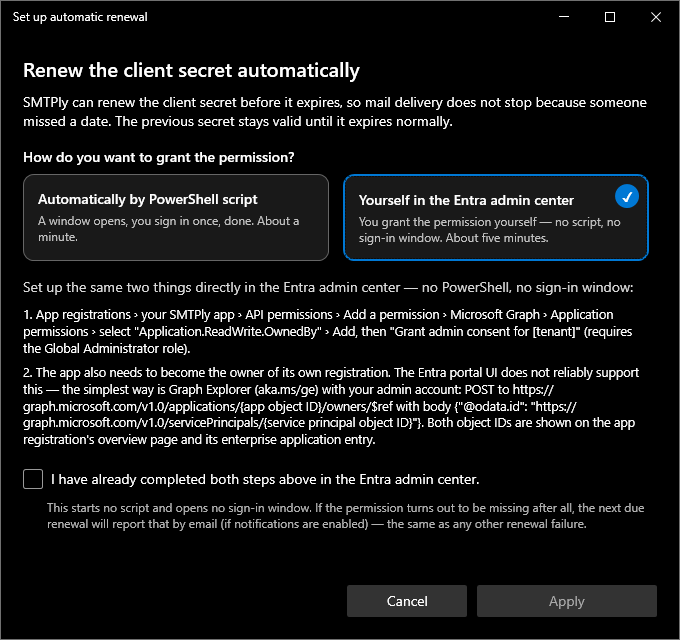Click 'Set up automatic renewal' window title
Image resolution: width=680 pixels, height=640 pixels.
[x=80, y=17]
